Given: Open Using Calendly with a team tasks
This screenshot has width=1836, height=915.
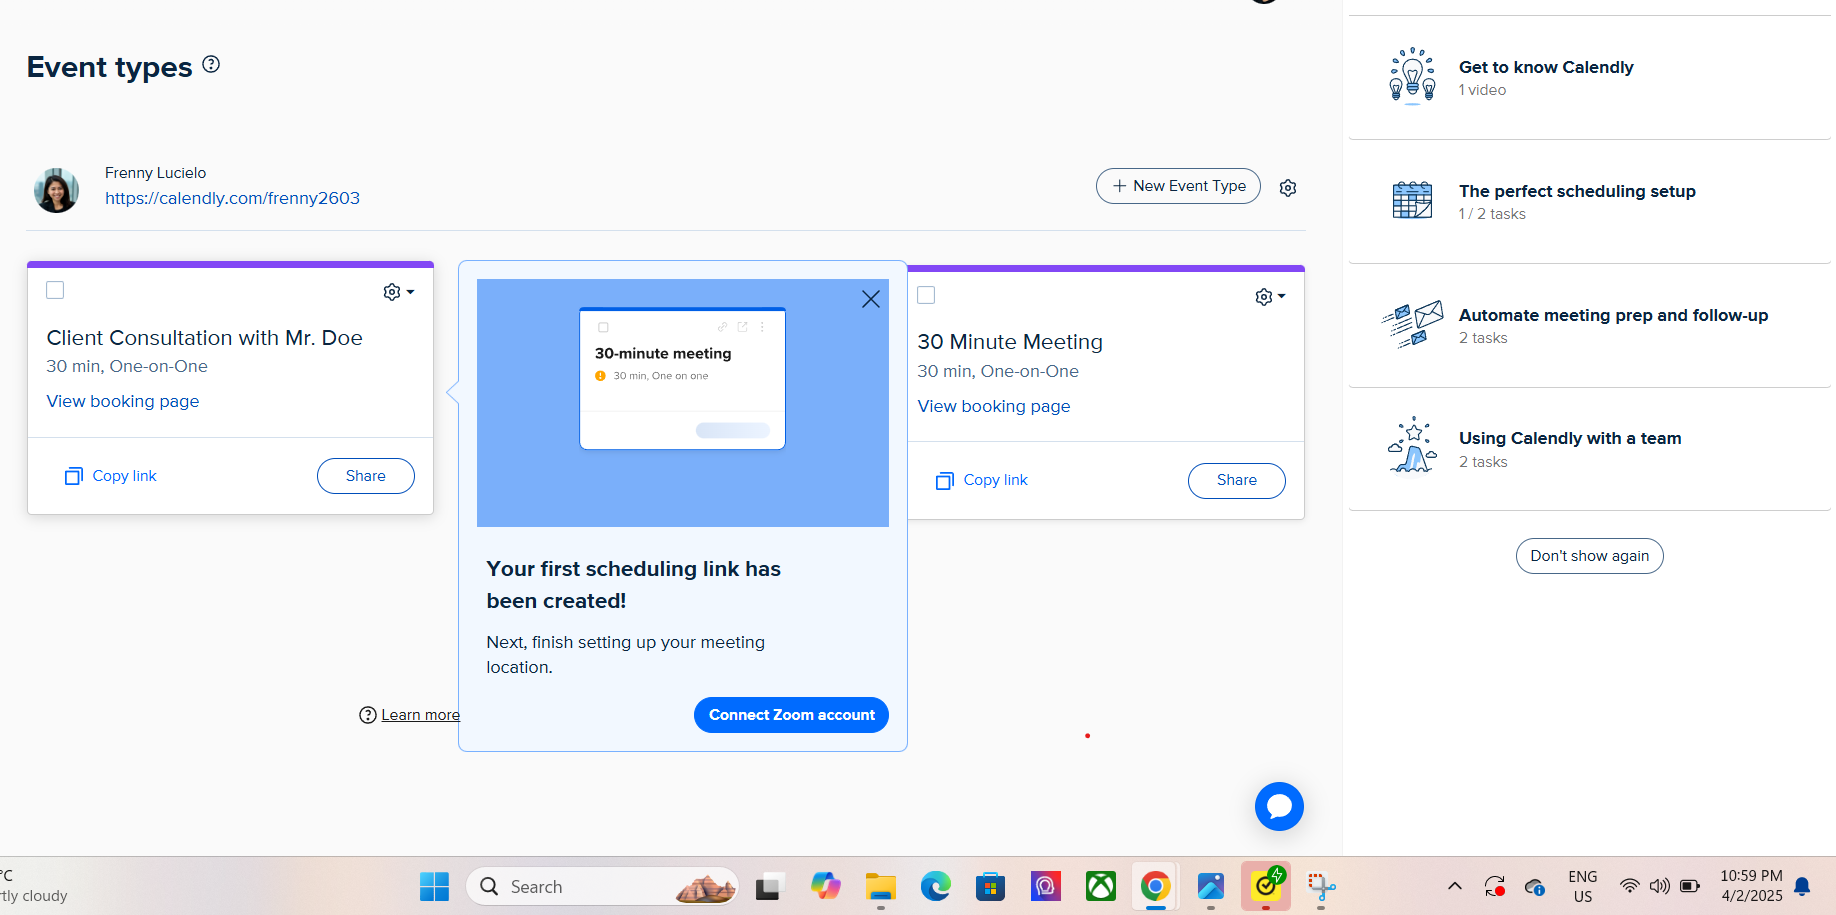Looking at the screenshot, I should click(x=1590, y=449).
